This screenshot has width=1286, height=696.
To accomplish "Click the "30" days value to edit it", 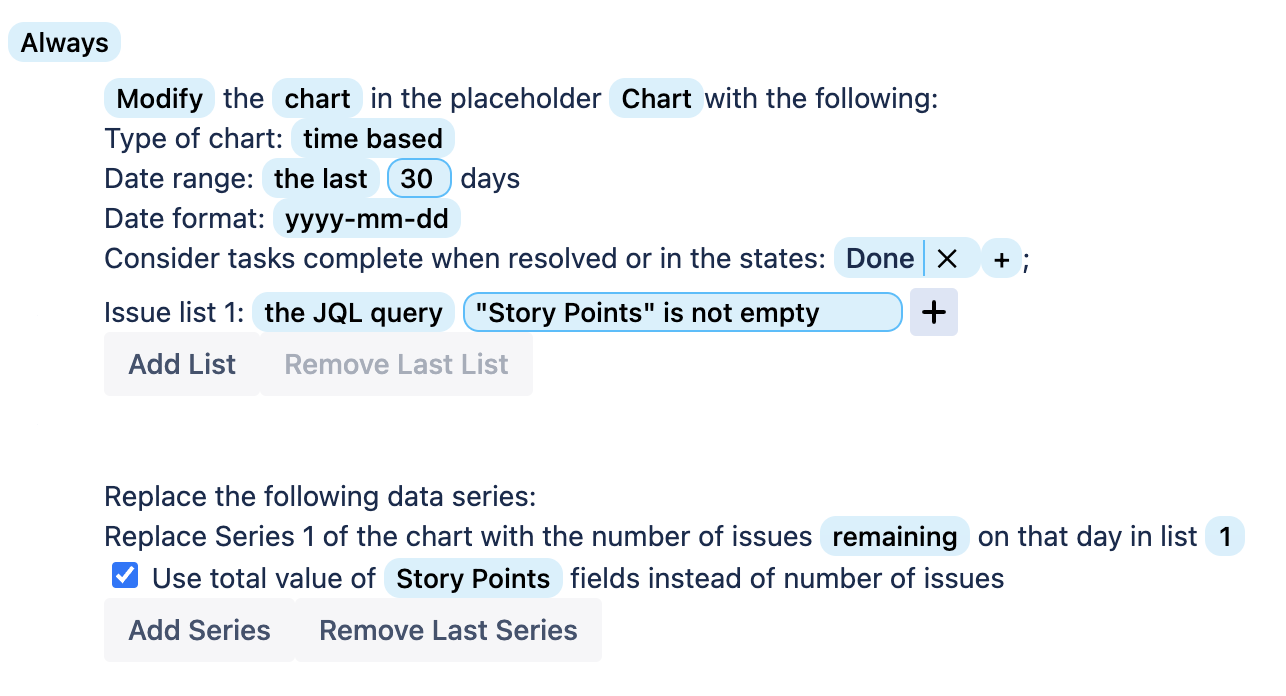I will tap(419, 178).
